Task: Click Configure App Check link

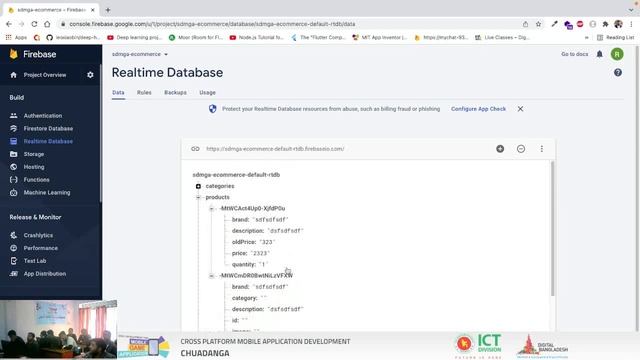Action: [x=478, y=109]
